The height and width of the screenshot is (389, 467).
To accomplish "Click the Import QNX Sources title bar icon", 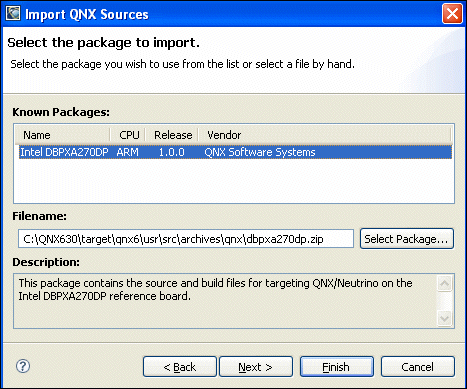I will [13, 14].
